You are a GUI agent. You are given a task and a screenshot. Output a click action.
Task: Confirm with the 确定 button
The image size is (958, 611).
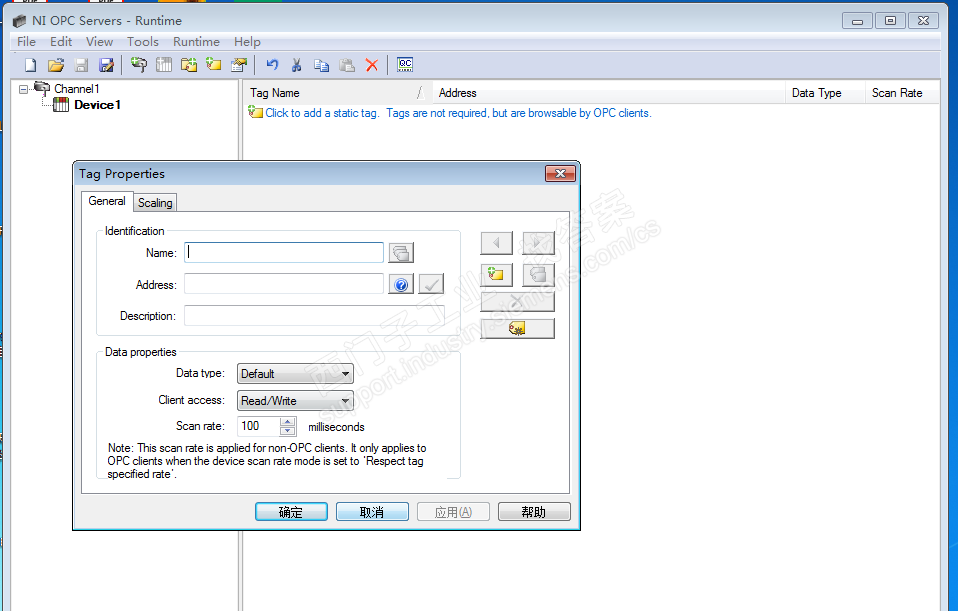tap(291, 512)
